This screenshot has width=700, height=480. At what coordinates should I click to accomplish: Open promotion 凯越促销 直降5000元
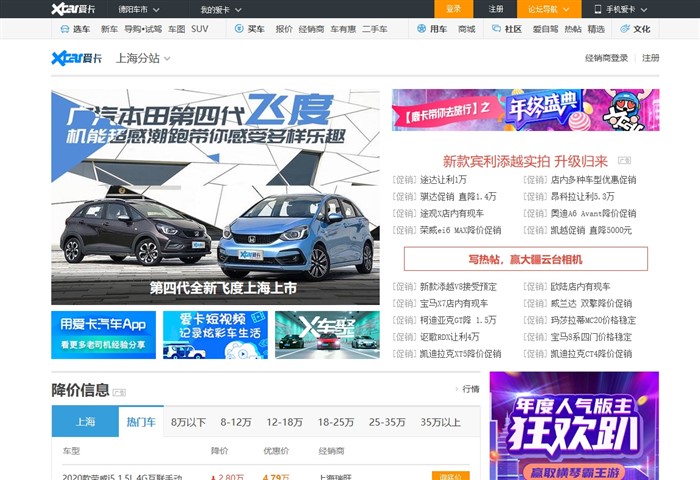coord(591,230)
